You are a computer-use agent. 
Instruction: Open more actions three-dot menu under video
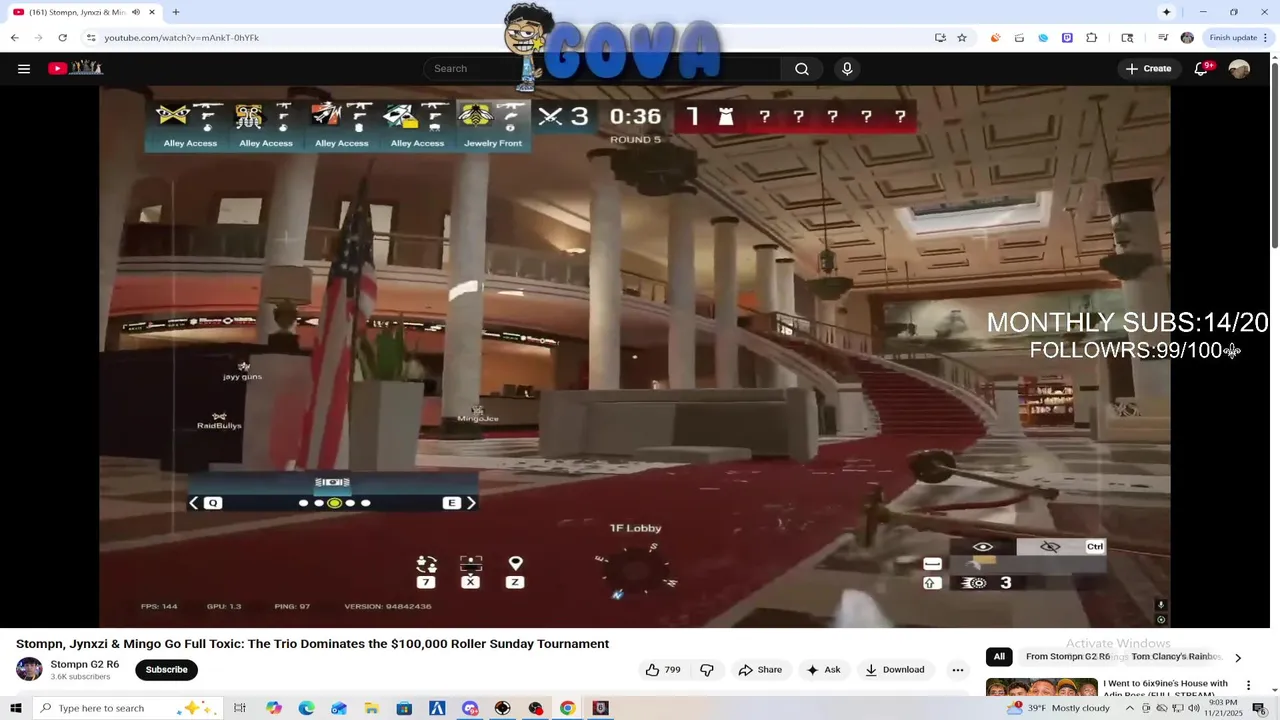click(958, 670)
